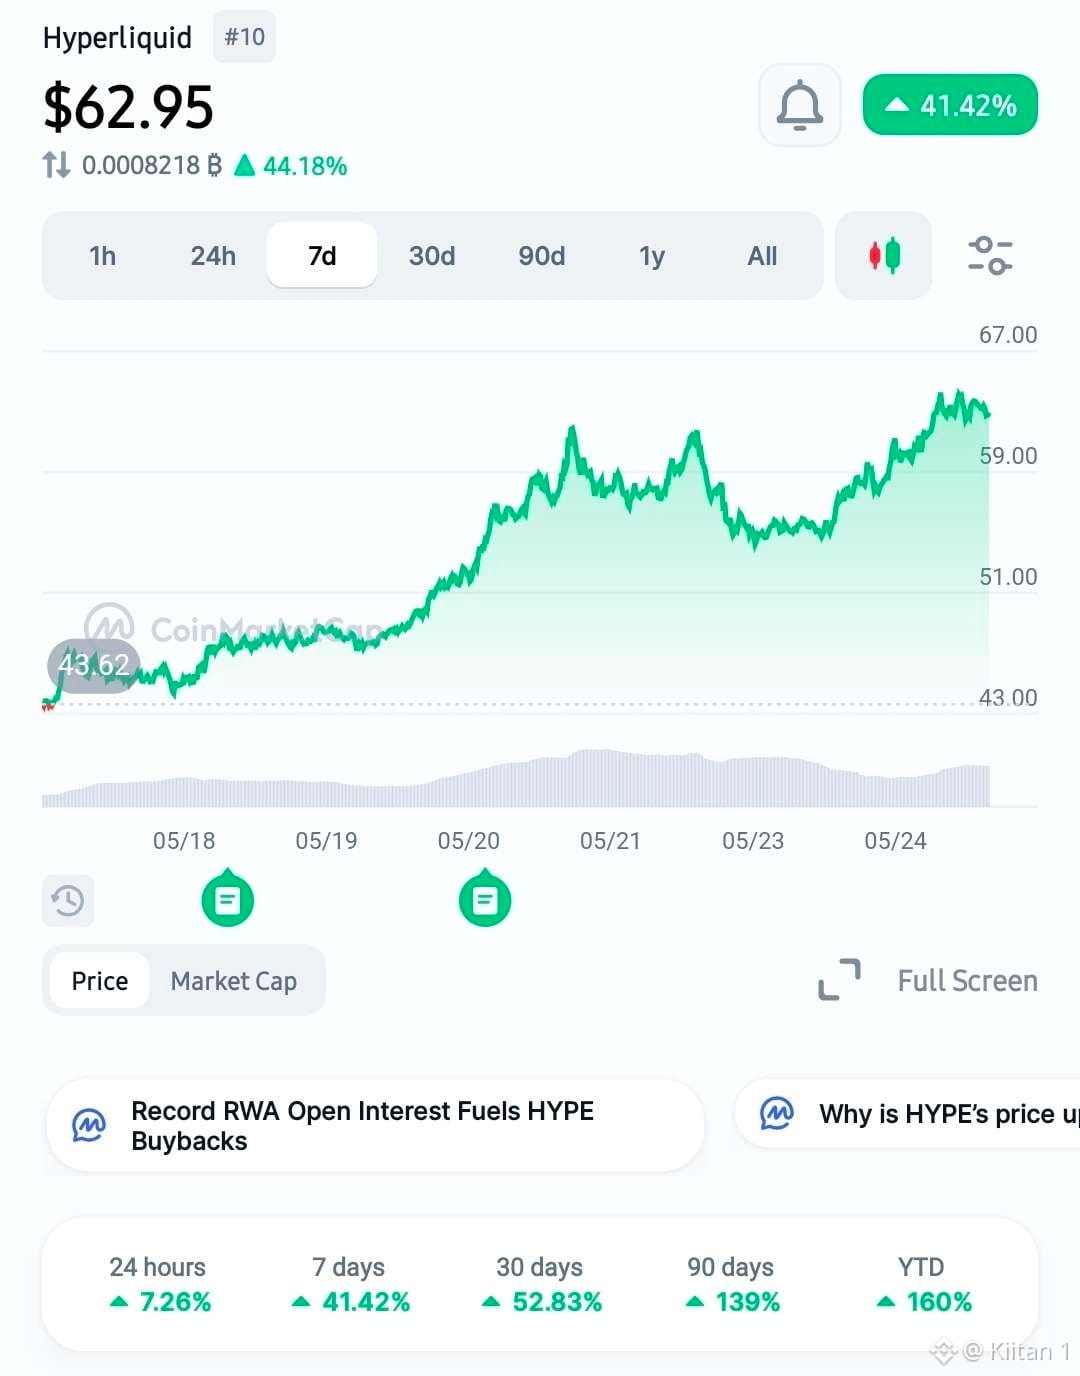Tap CoinMarketCap icon on RWA news card
The image size is (1080, 1376).
tap(88, 1126)
